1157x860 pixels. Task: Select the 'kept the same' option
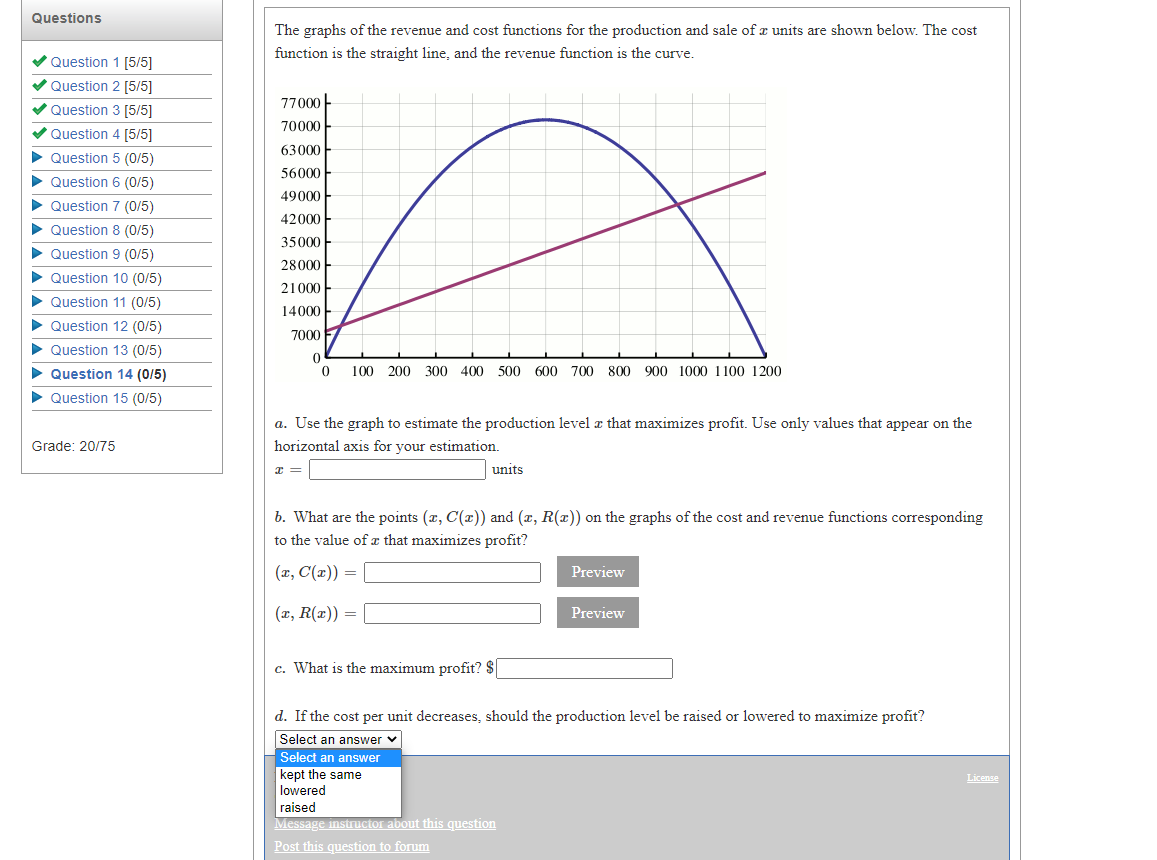pyautogui.click(x=320, y=774)
